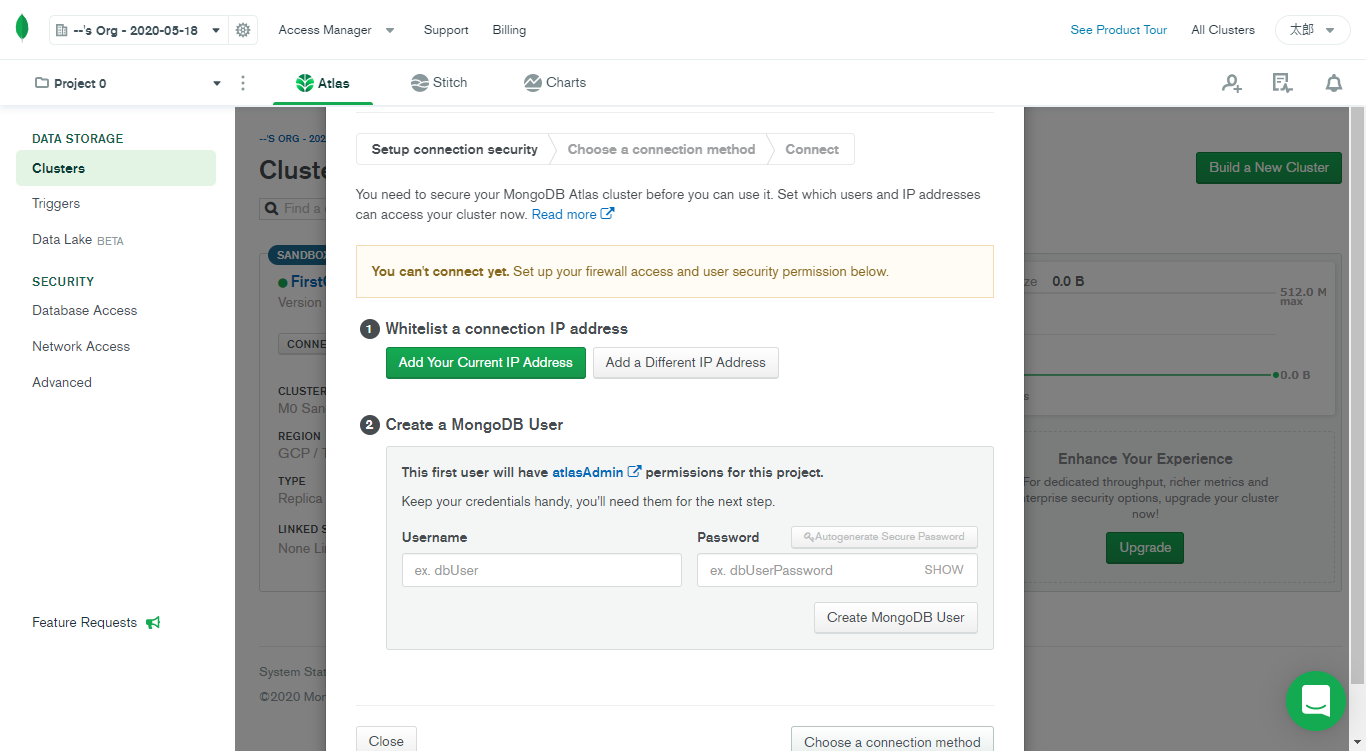Switch to the Stitch tab
1366x751 pixels.
coord(439,83)
